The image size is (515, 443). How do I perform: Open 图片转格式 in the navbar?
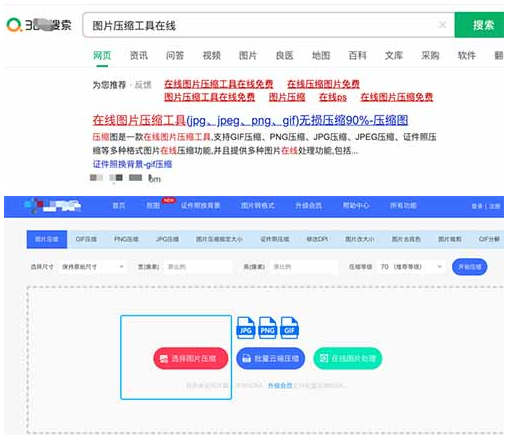pos(258,206)
